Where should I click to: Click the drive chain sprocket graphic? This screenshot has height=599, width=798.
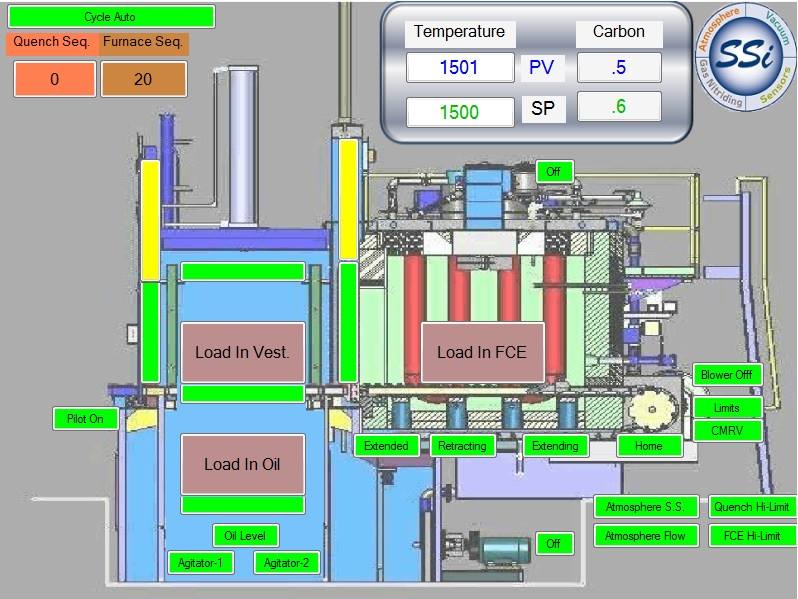(x=652, y=410)
